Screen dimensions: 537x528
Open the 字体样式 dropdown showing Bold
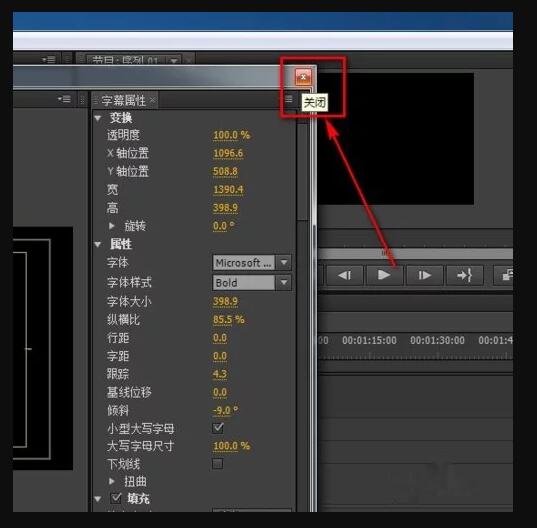[252, 282]
